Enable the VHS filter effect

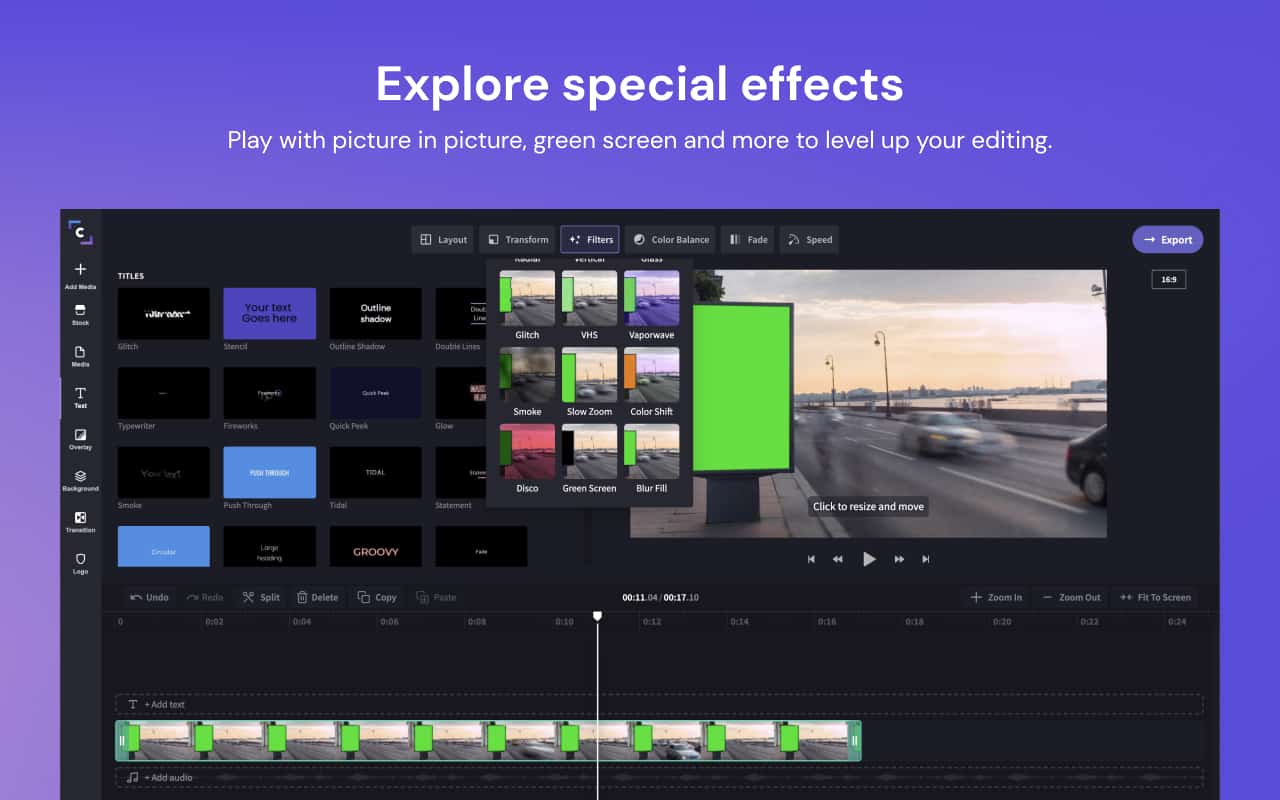589,298
